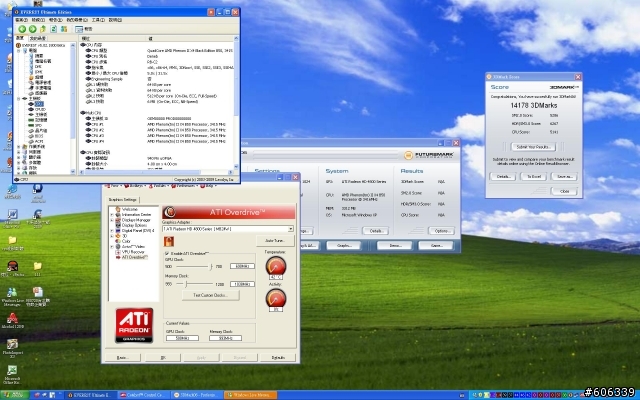The image size is (640, 400).
Task: Click the Options button in 3DMark06 Results panel
Action: 441,231
